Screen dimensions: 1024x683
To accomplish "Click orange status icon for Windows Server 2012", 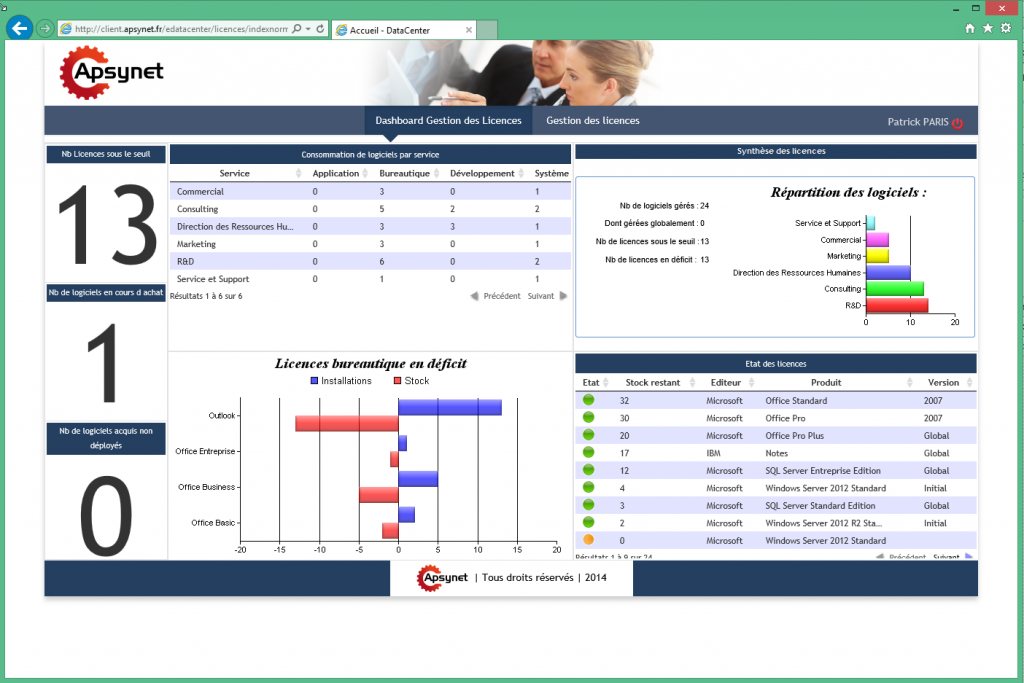I will [x=589, y=540].
